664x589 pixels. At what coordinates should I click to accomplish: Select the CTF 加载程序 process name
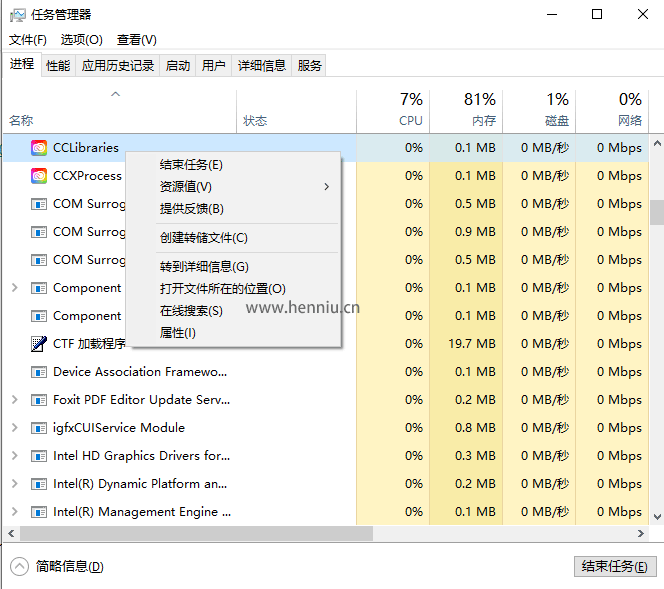coord(89,343)
